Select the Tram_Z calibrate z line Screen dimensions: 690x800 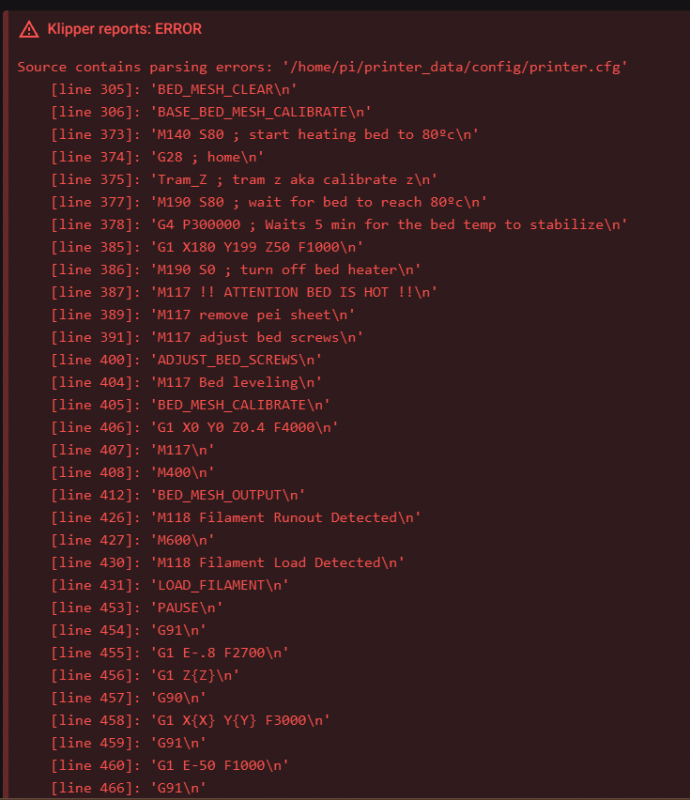(x=244, y=179)
